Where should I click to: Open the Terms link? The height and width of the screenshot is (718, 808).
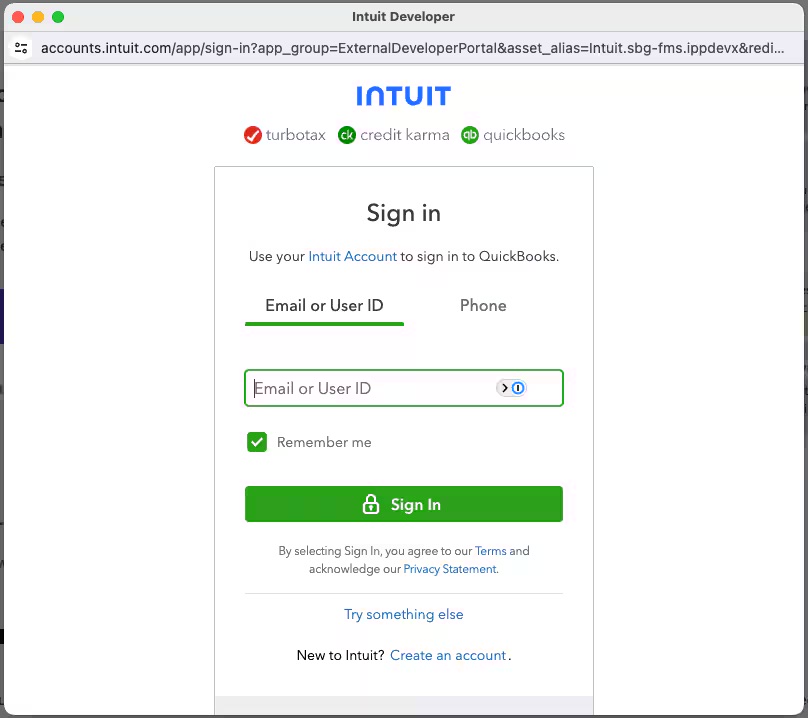[x=490, y=551]
